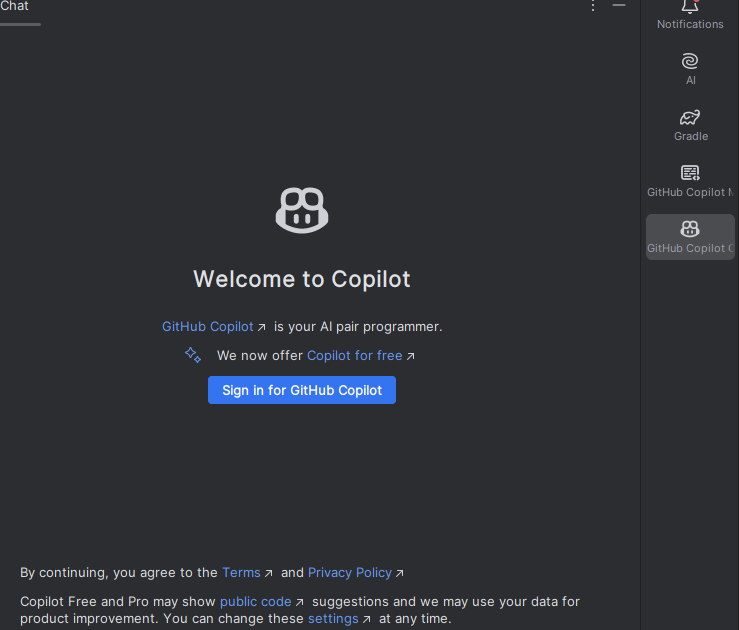Click Sign in for GitHub Copilot
The height and width of the screenshot is (630, 739).
click(302, 390)
